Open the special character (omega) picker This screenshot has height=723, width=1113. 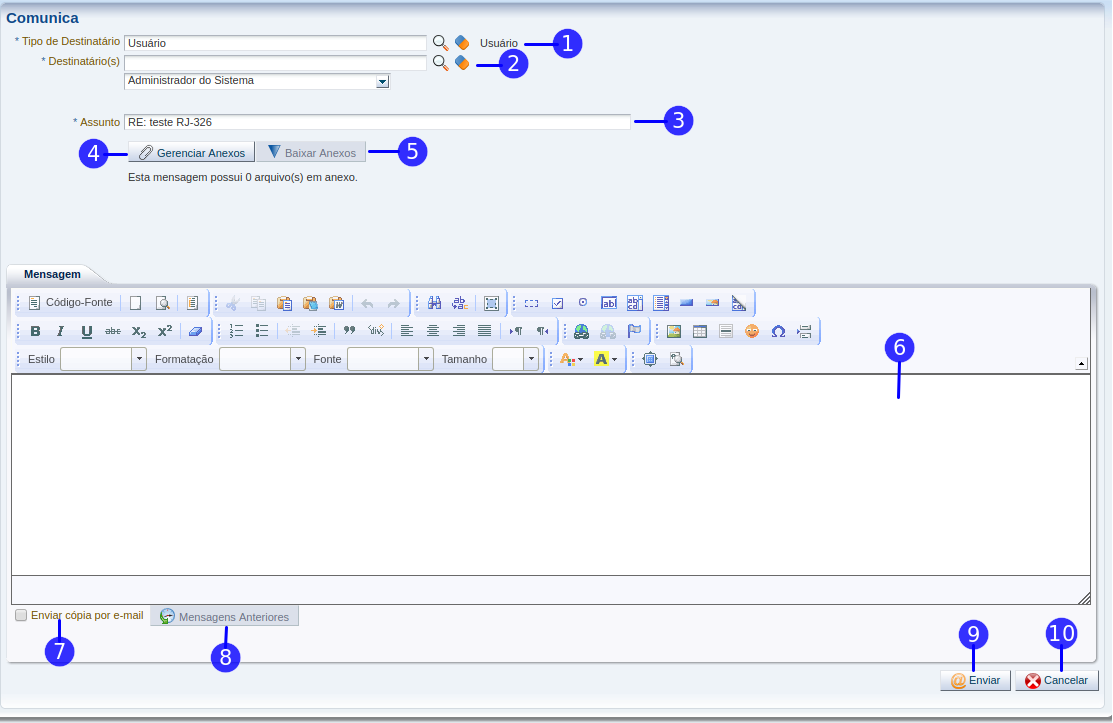778,331
